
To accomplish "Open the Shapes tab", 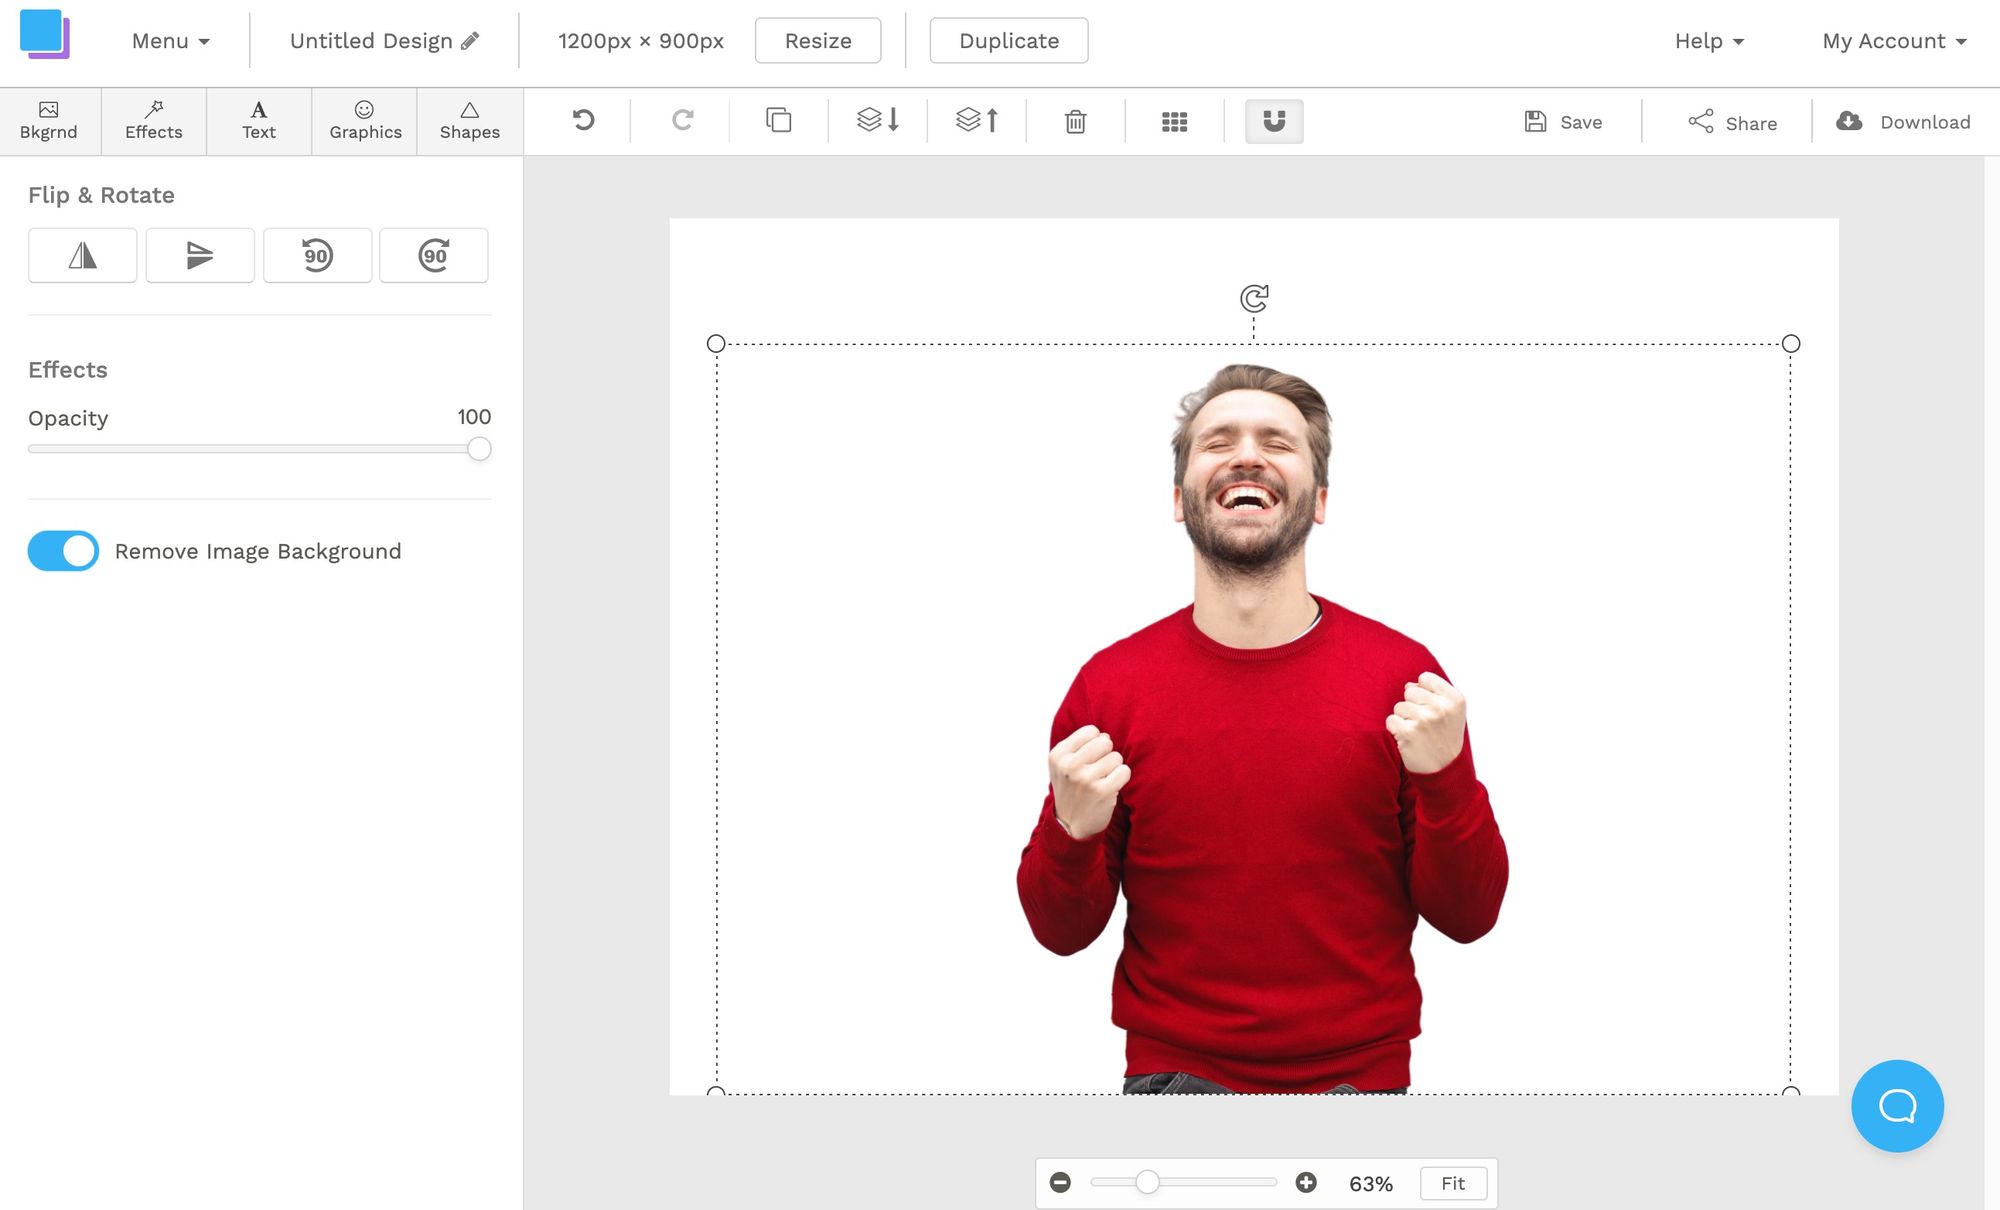I will pos(469,121).
